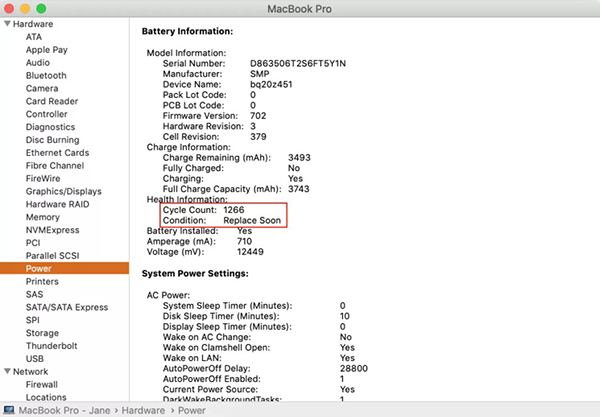This screenshot has height=417, width=600.
Task: Open Storage information
Action: 42,333
